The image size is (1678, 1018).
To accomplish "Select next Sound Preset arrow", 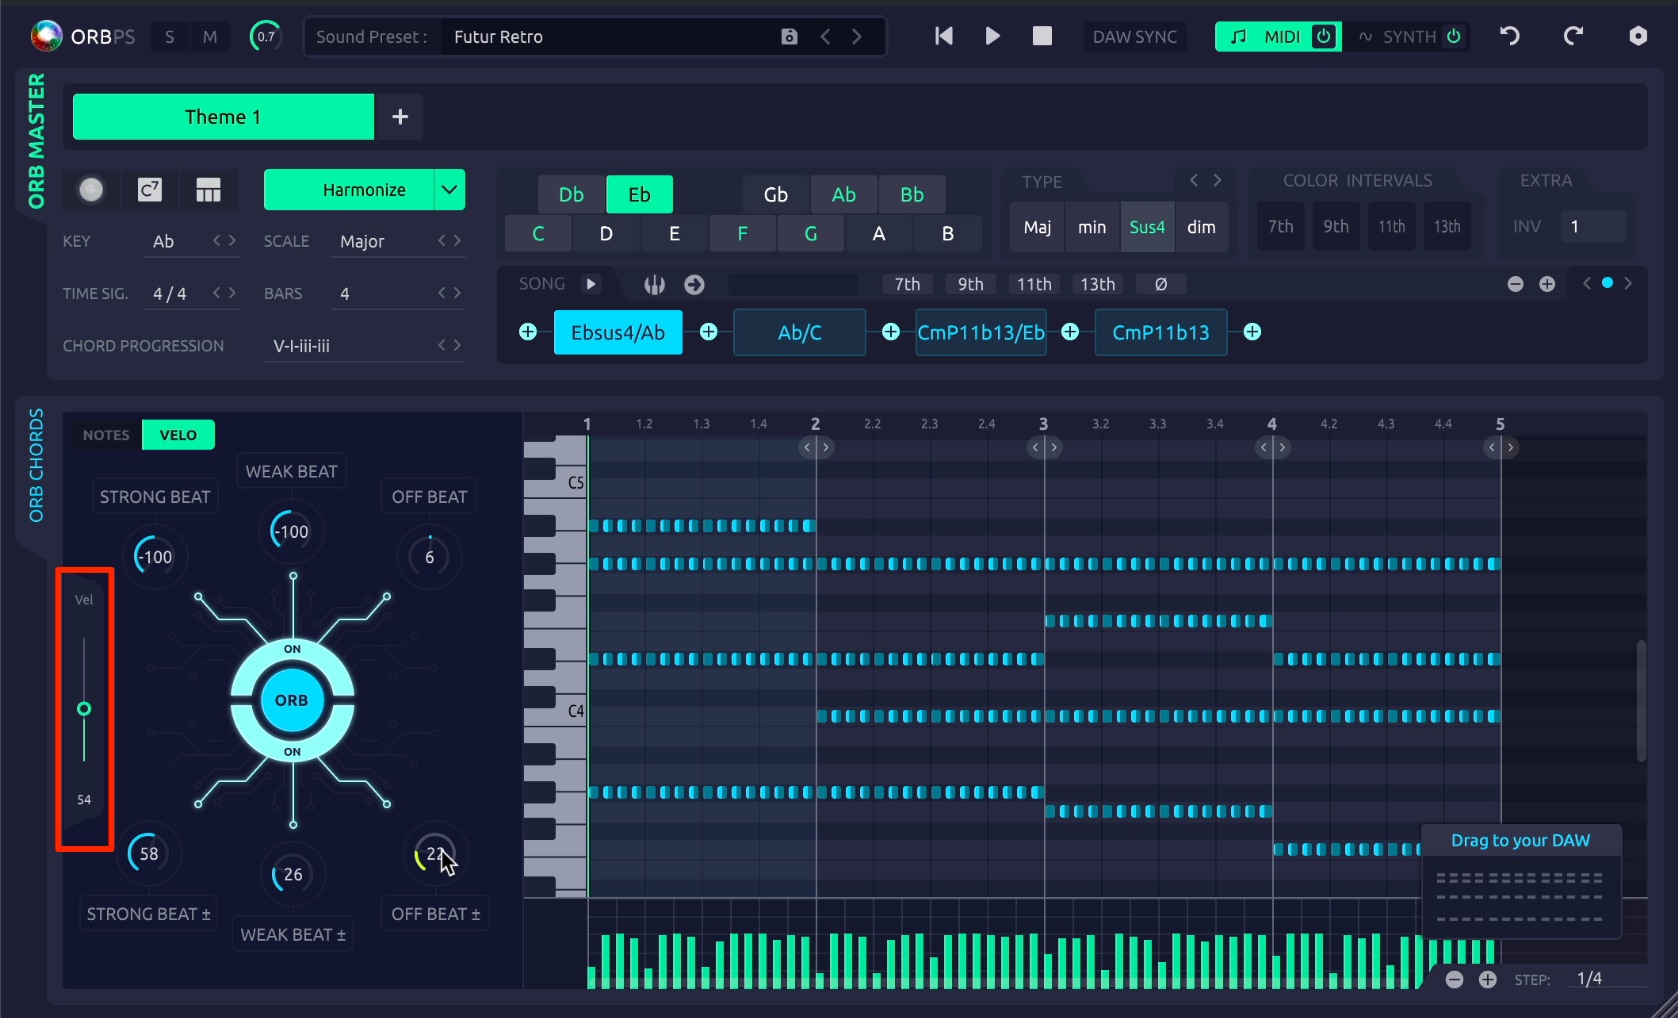I will click(x=857, y=37).
